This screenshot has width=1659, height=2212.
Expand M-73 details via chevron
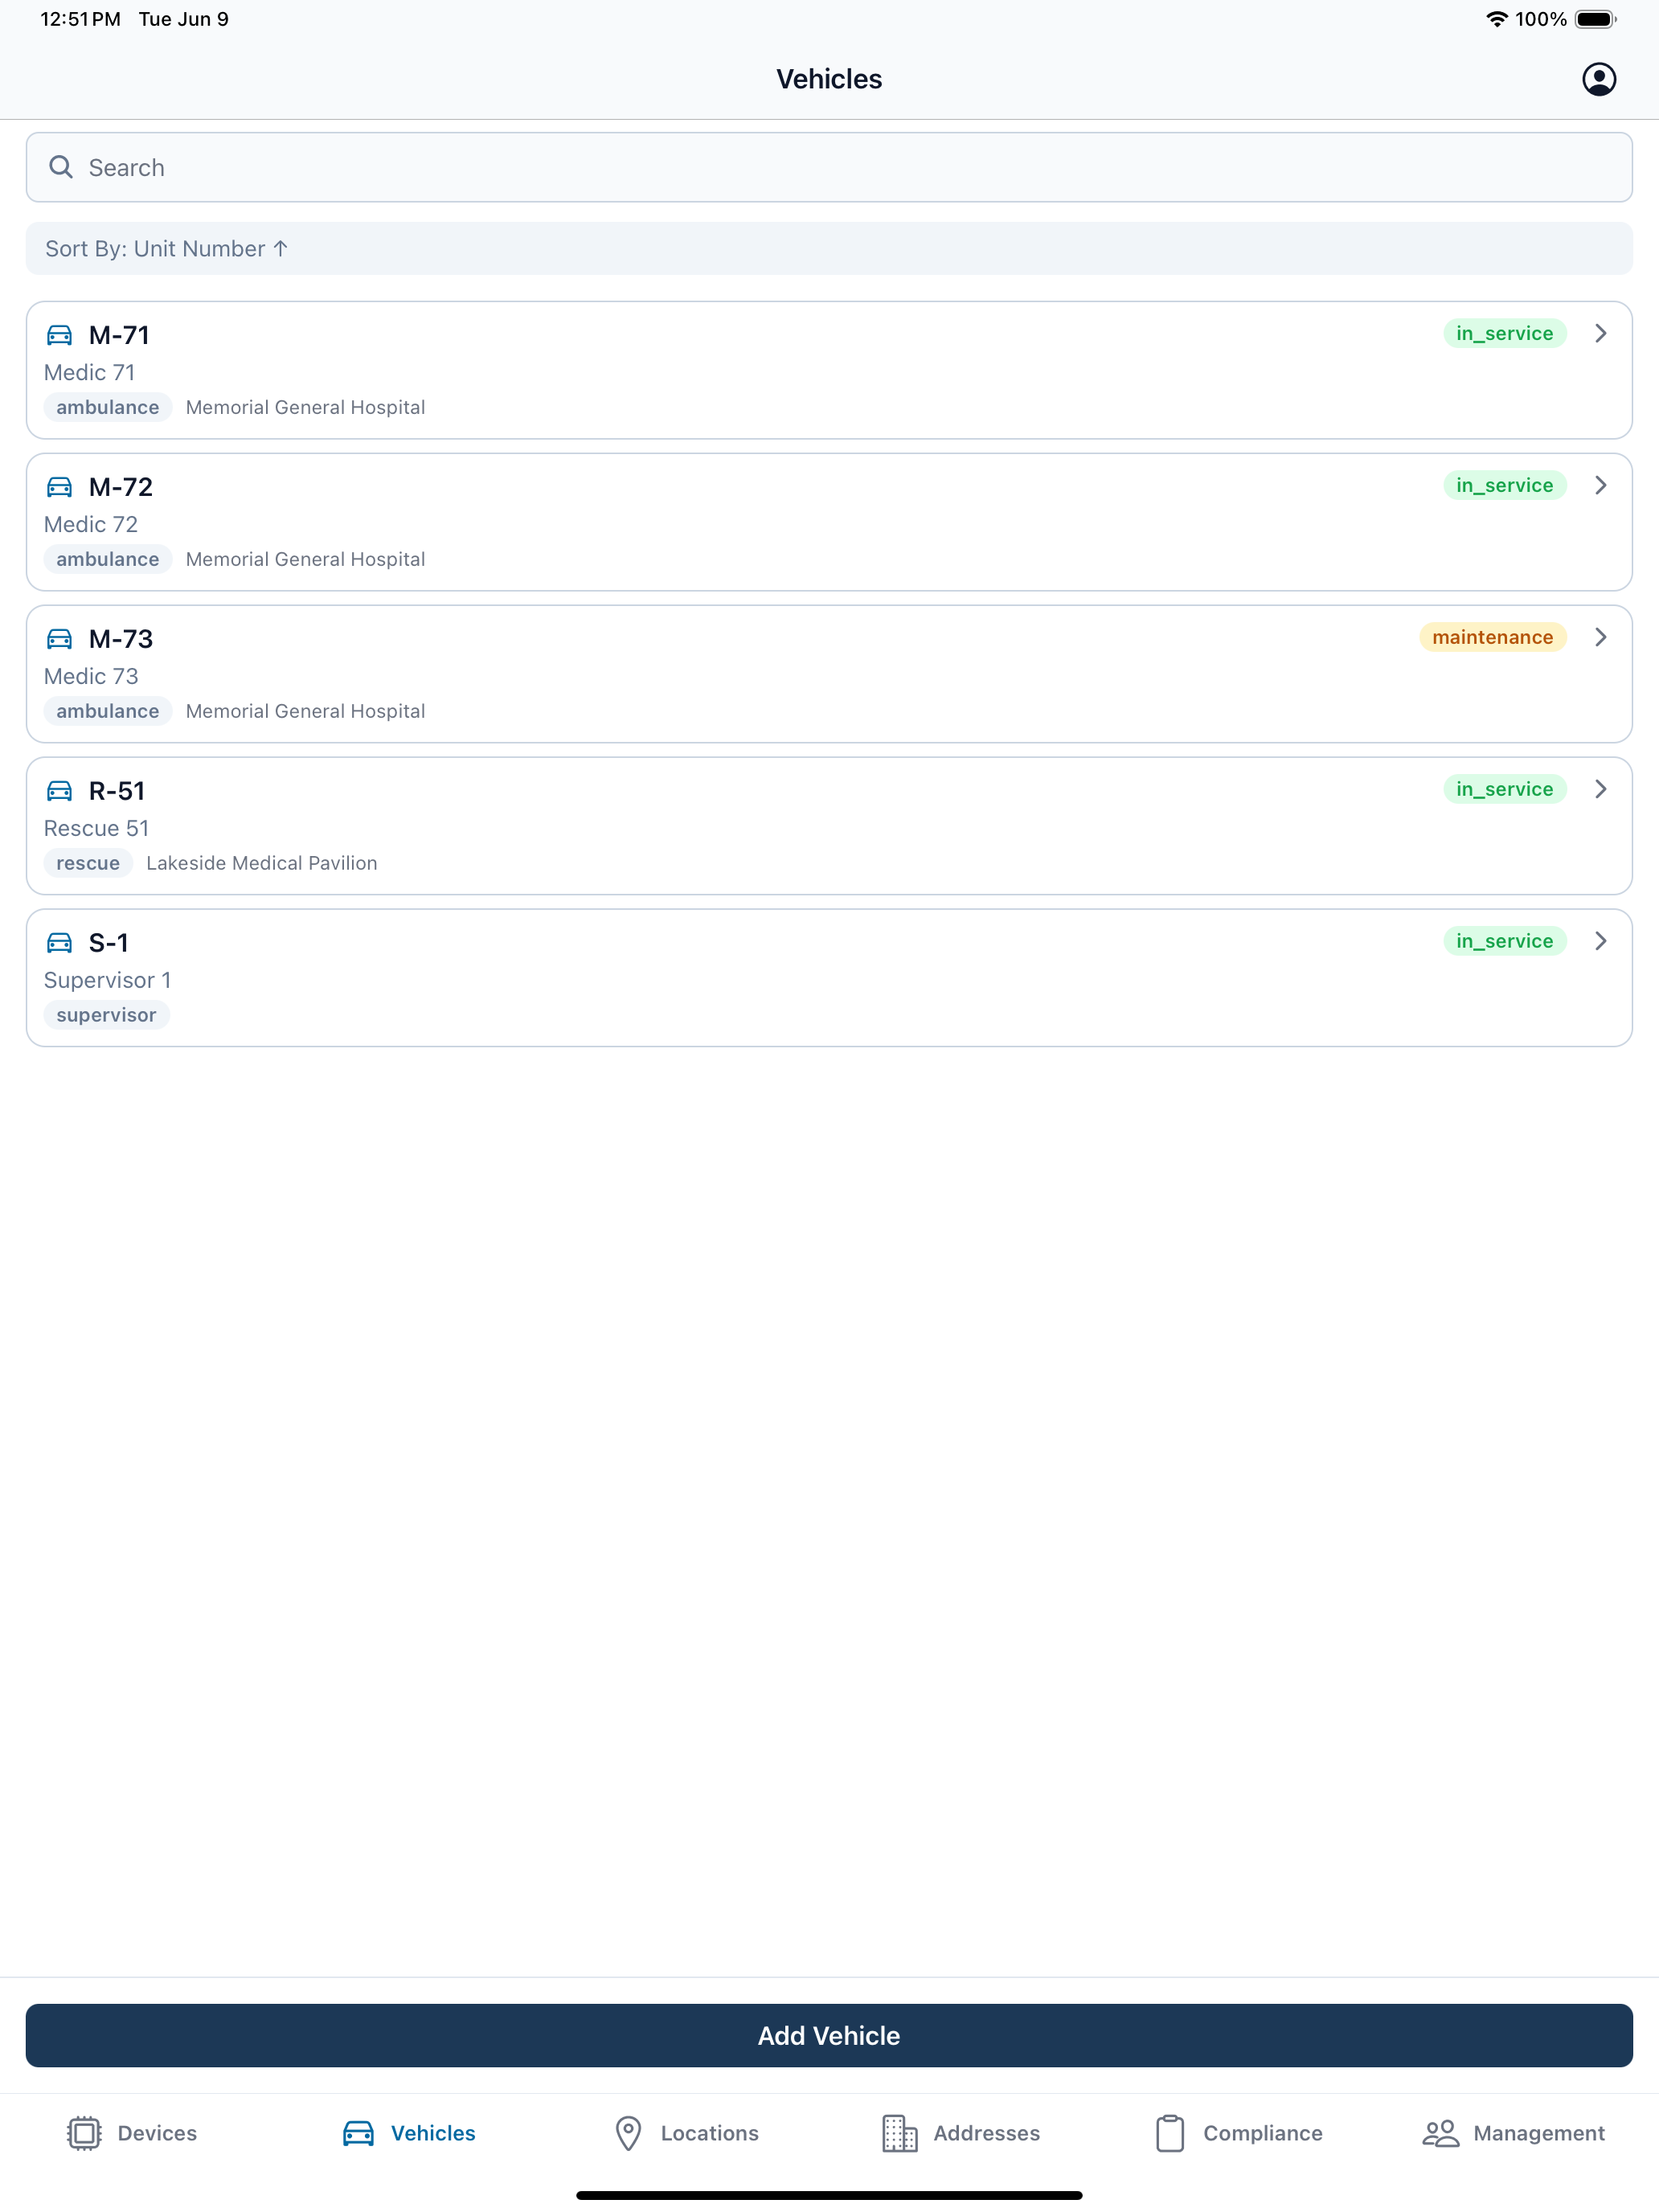tap(1600, 637)
